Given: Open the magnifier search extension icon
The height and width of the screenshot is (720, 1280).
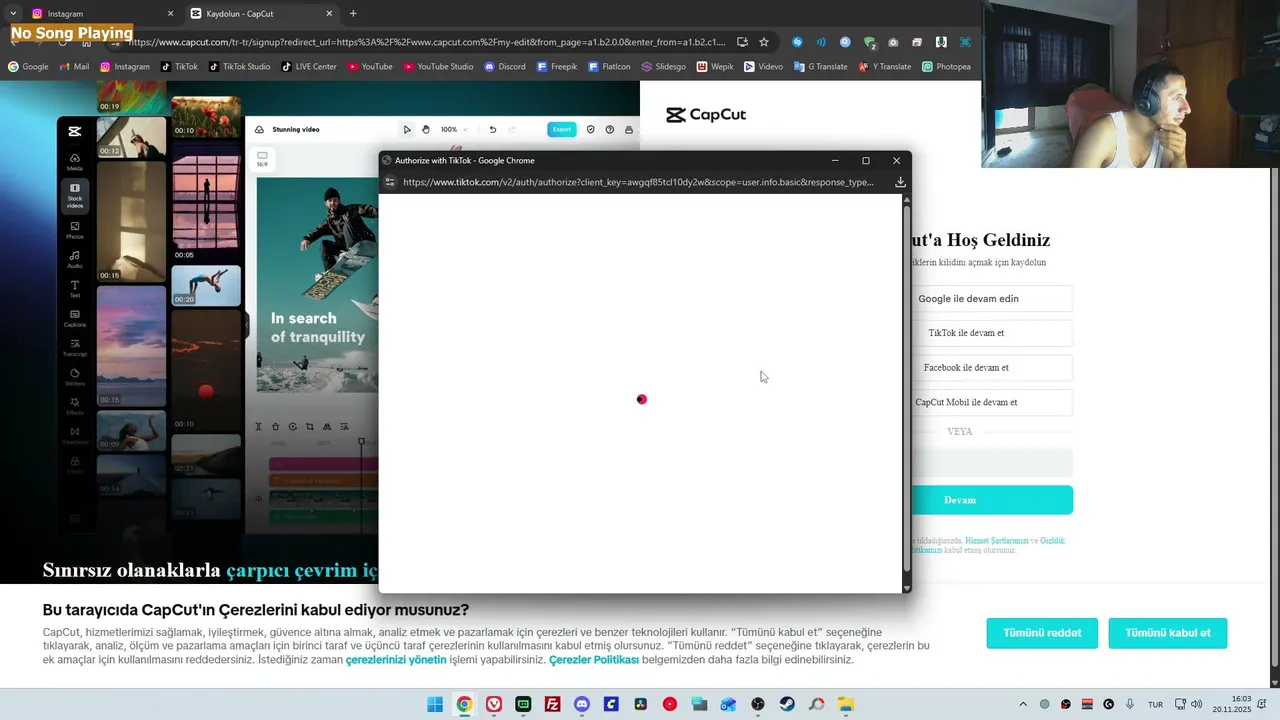Looking at the screenshot, I should pyautogui.click(x=845, y=42).
